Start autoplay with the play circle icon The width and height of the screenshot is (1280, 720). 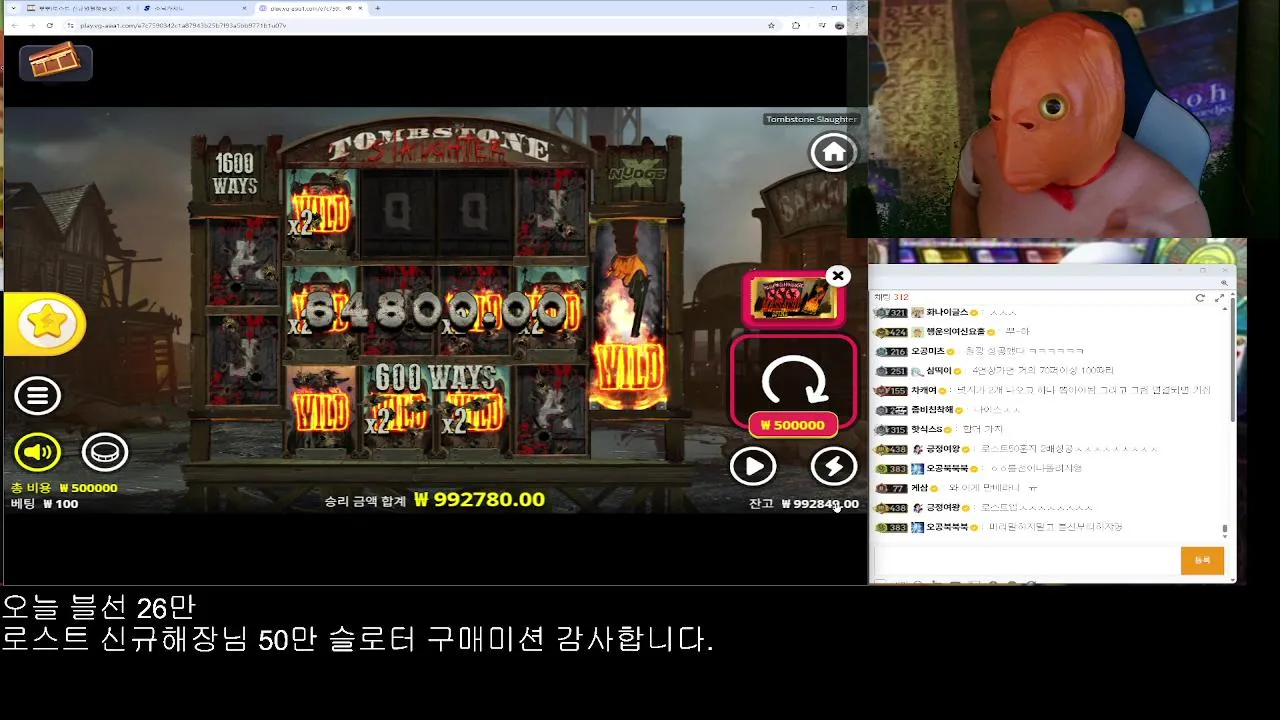point(753,466)
